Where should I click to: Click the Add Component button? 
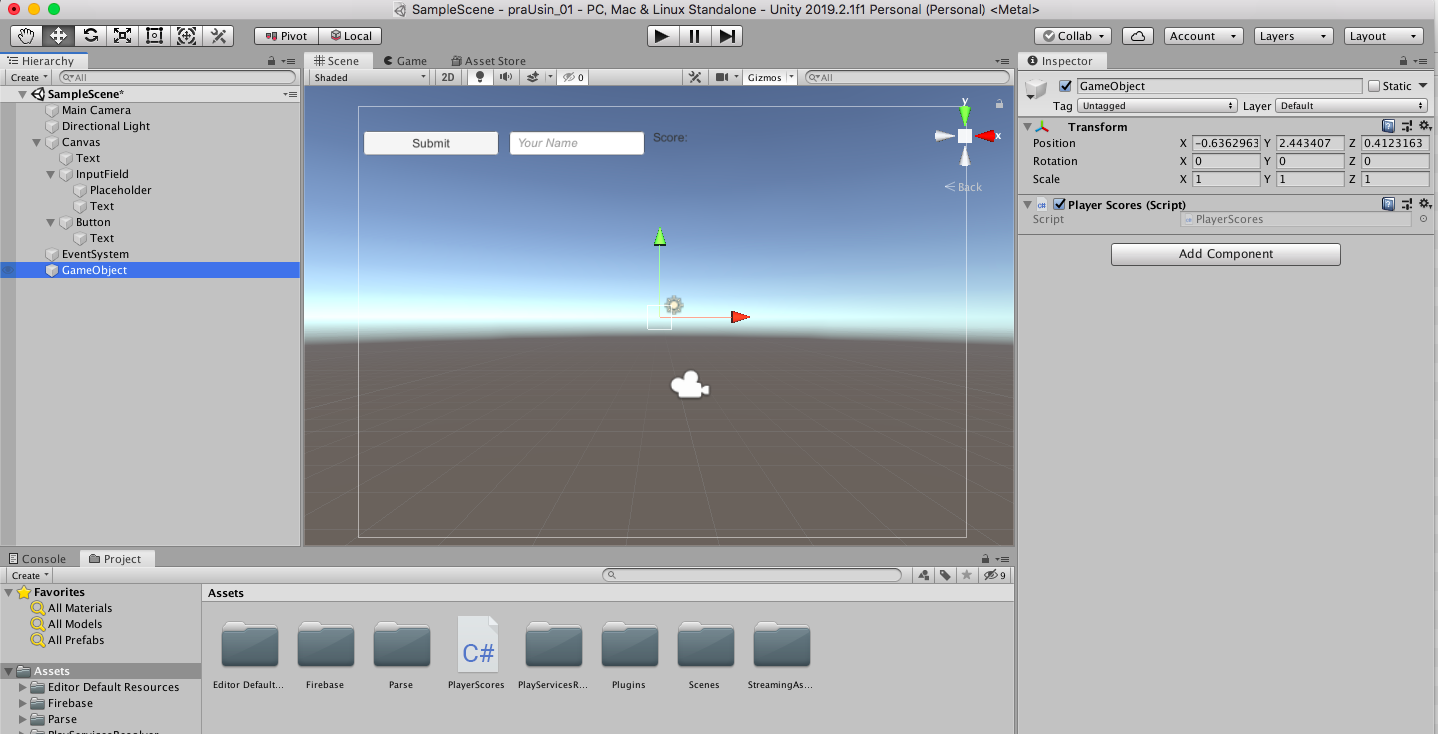pyautogui.click(x=1225, y=254)
